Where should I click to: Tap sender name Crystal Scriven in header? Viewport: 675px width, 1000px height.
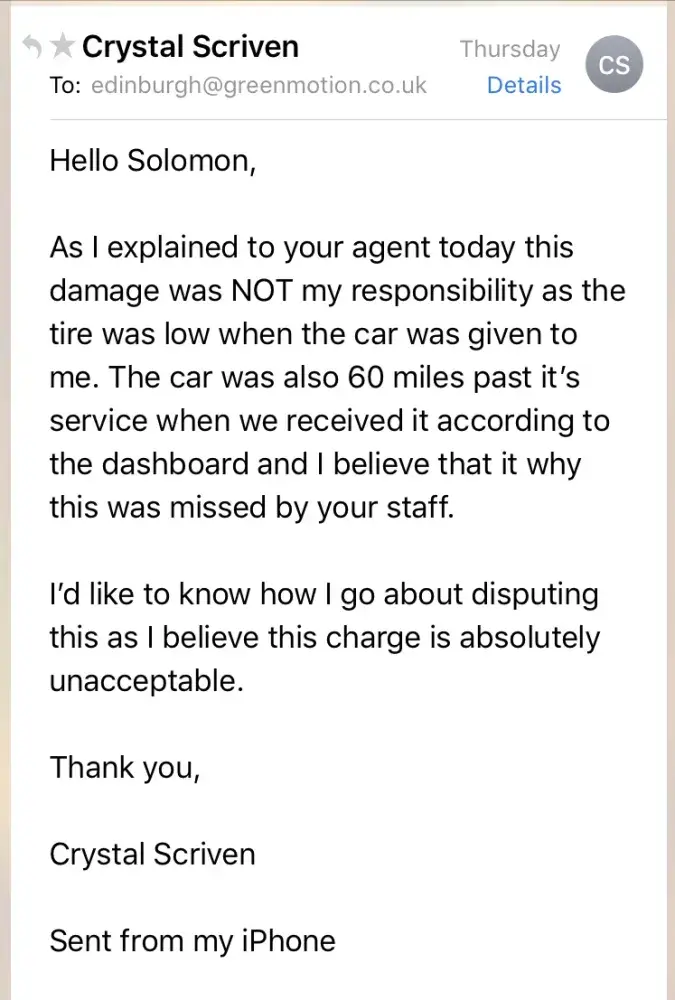coord(190,46)
